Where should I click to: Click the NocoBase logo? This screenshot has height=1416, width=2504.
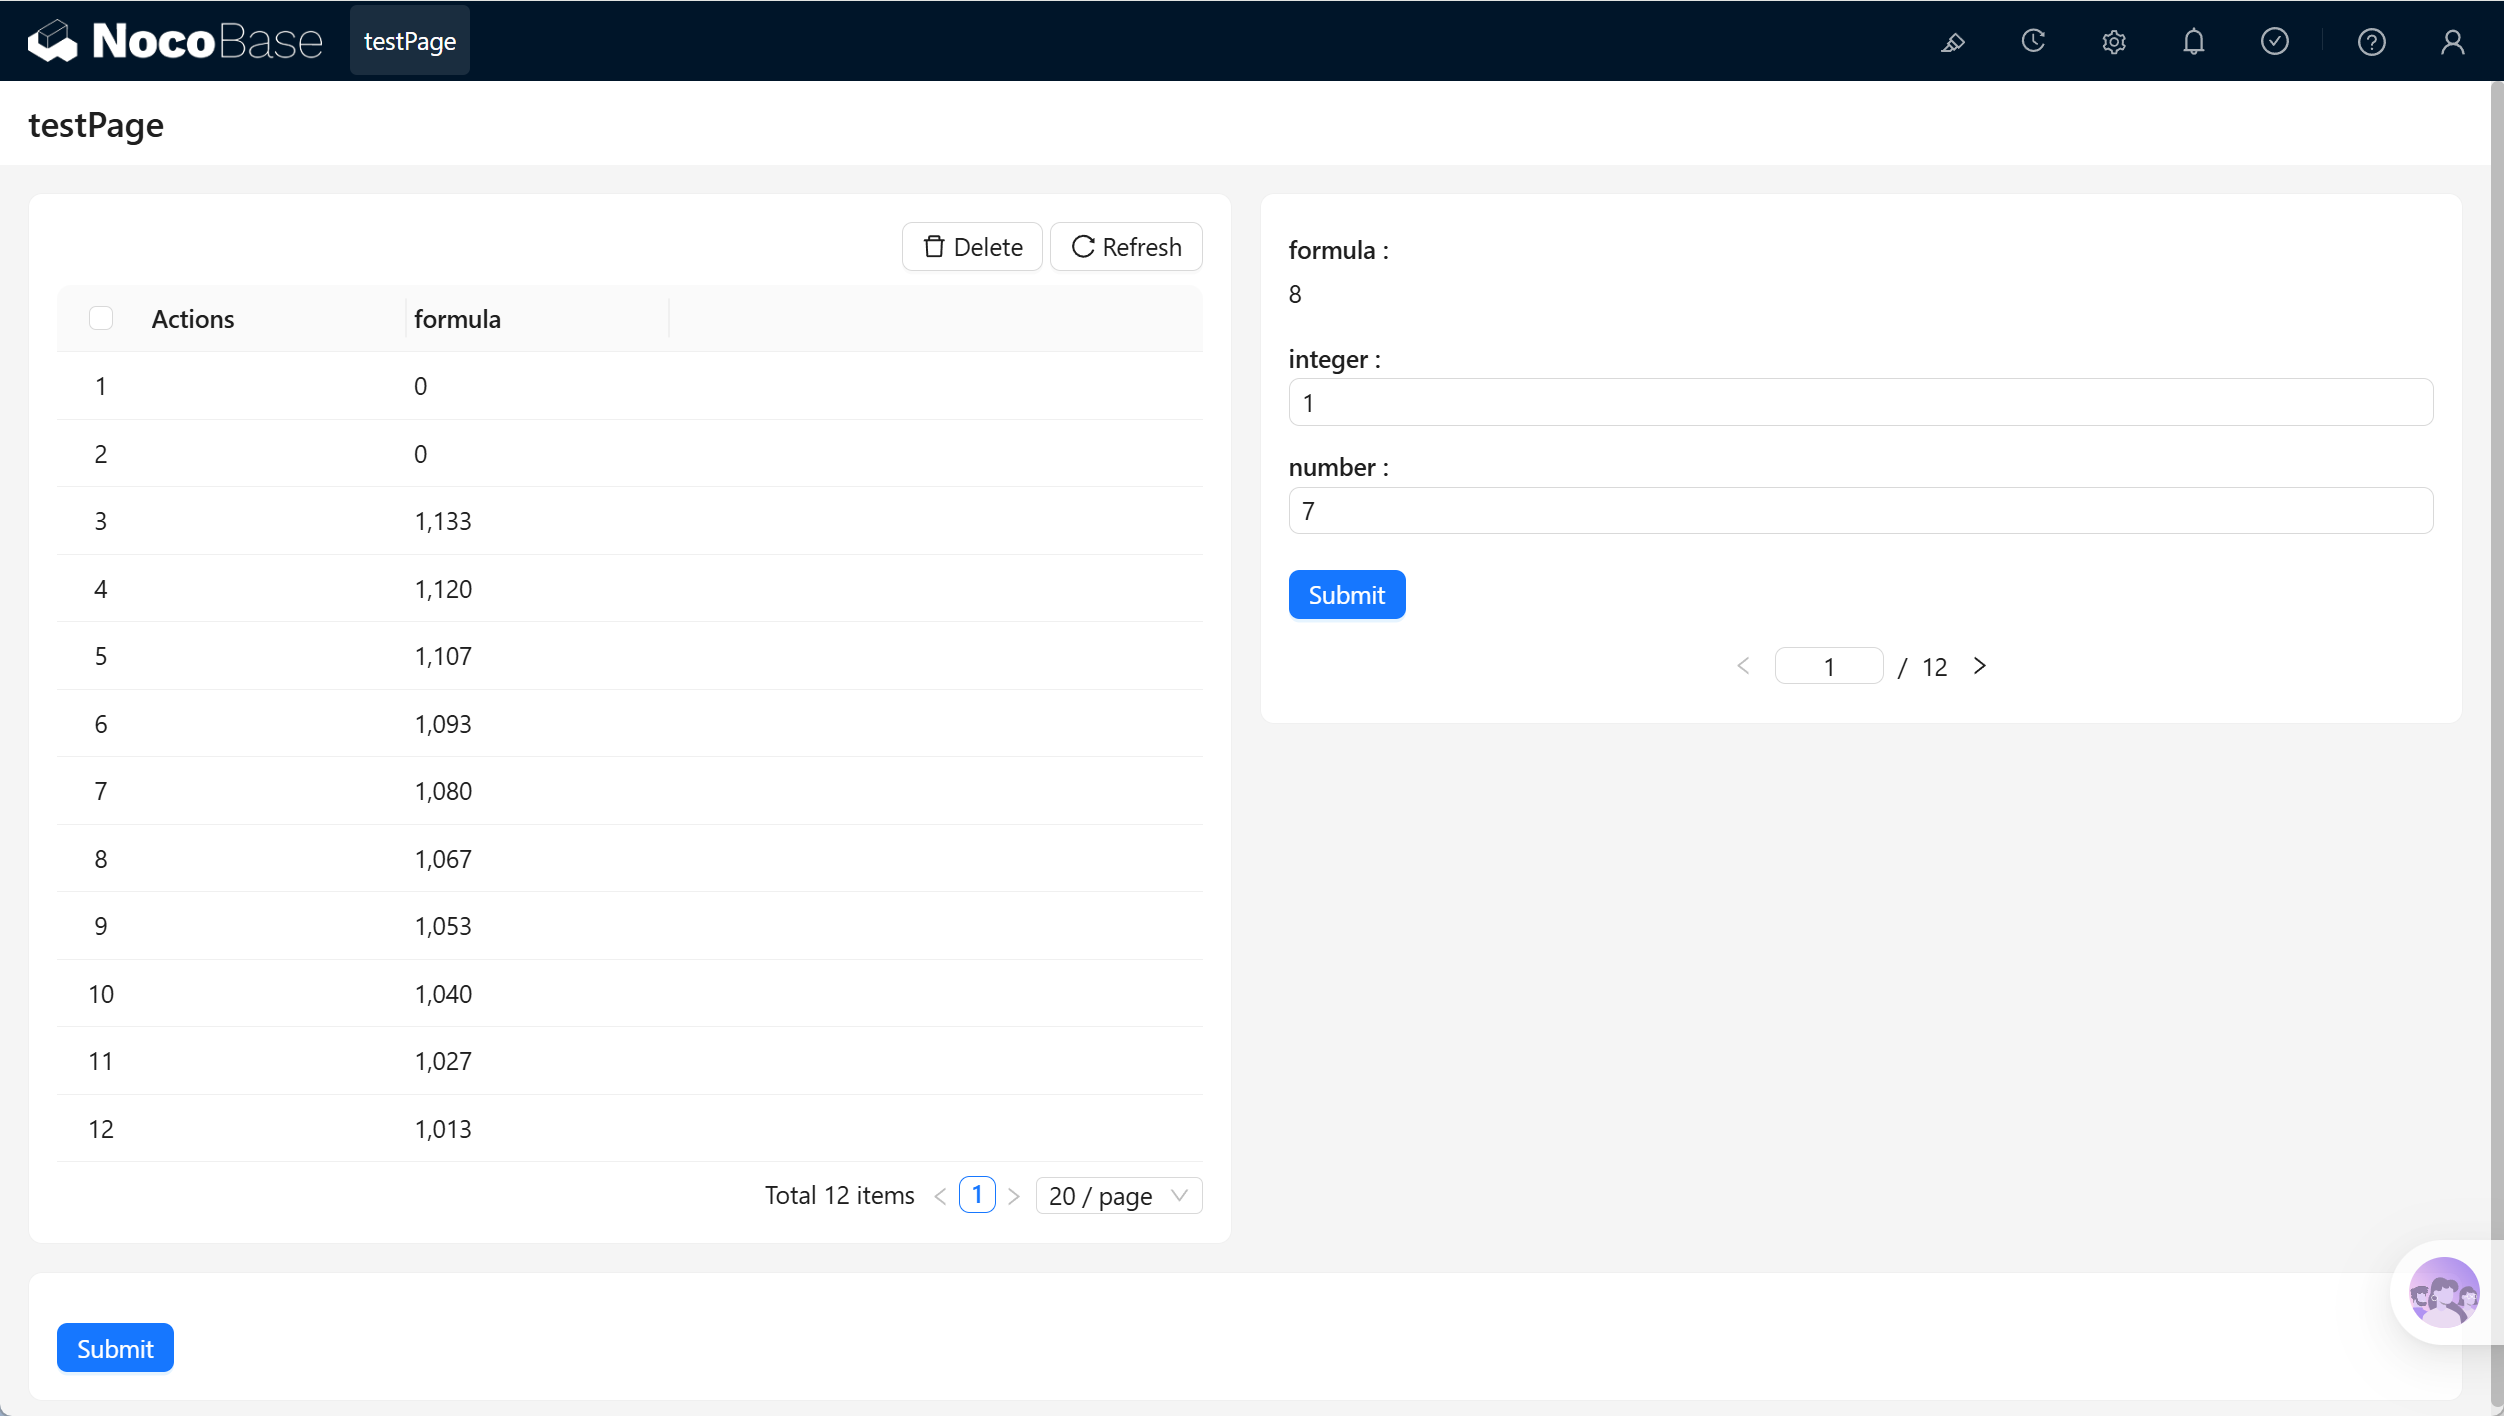175,41
